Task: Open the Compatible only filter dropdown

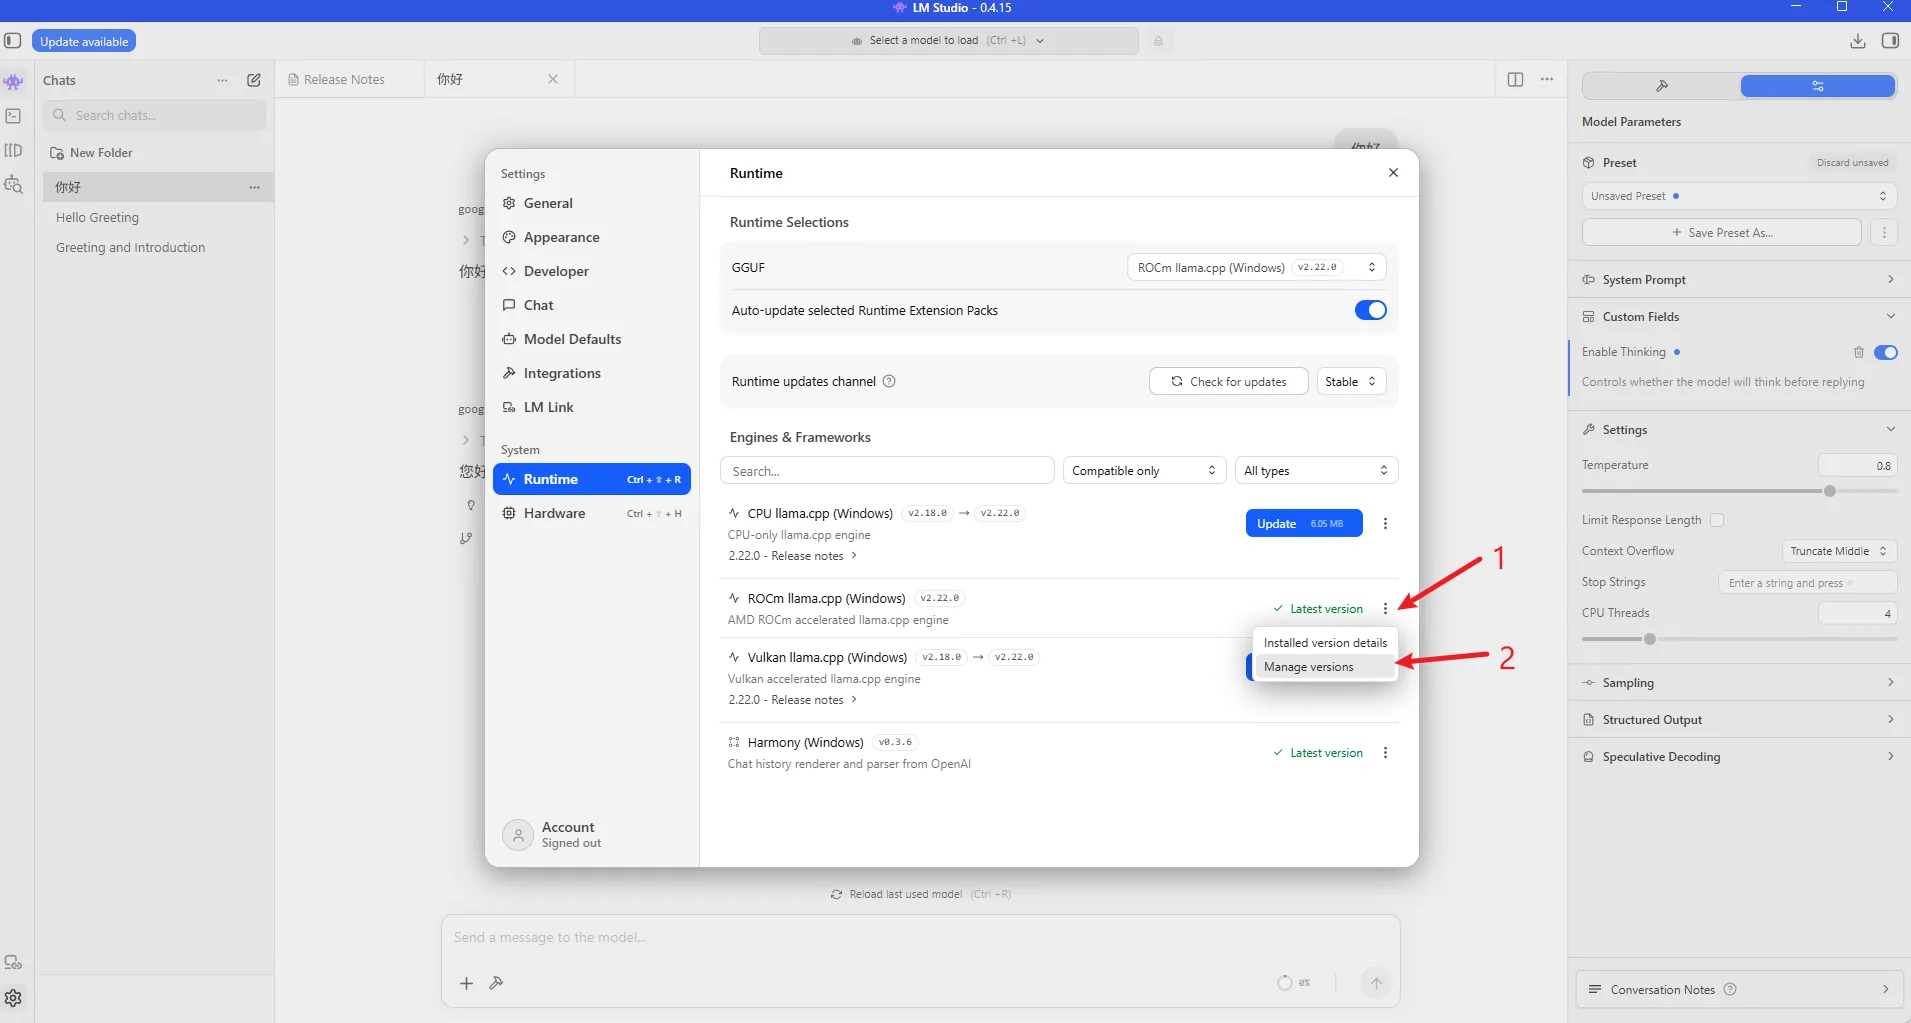Action: (1143, 470)
